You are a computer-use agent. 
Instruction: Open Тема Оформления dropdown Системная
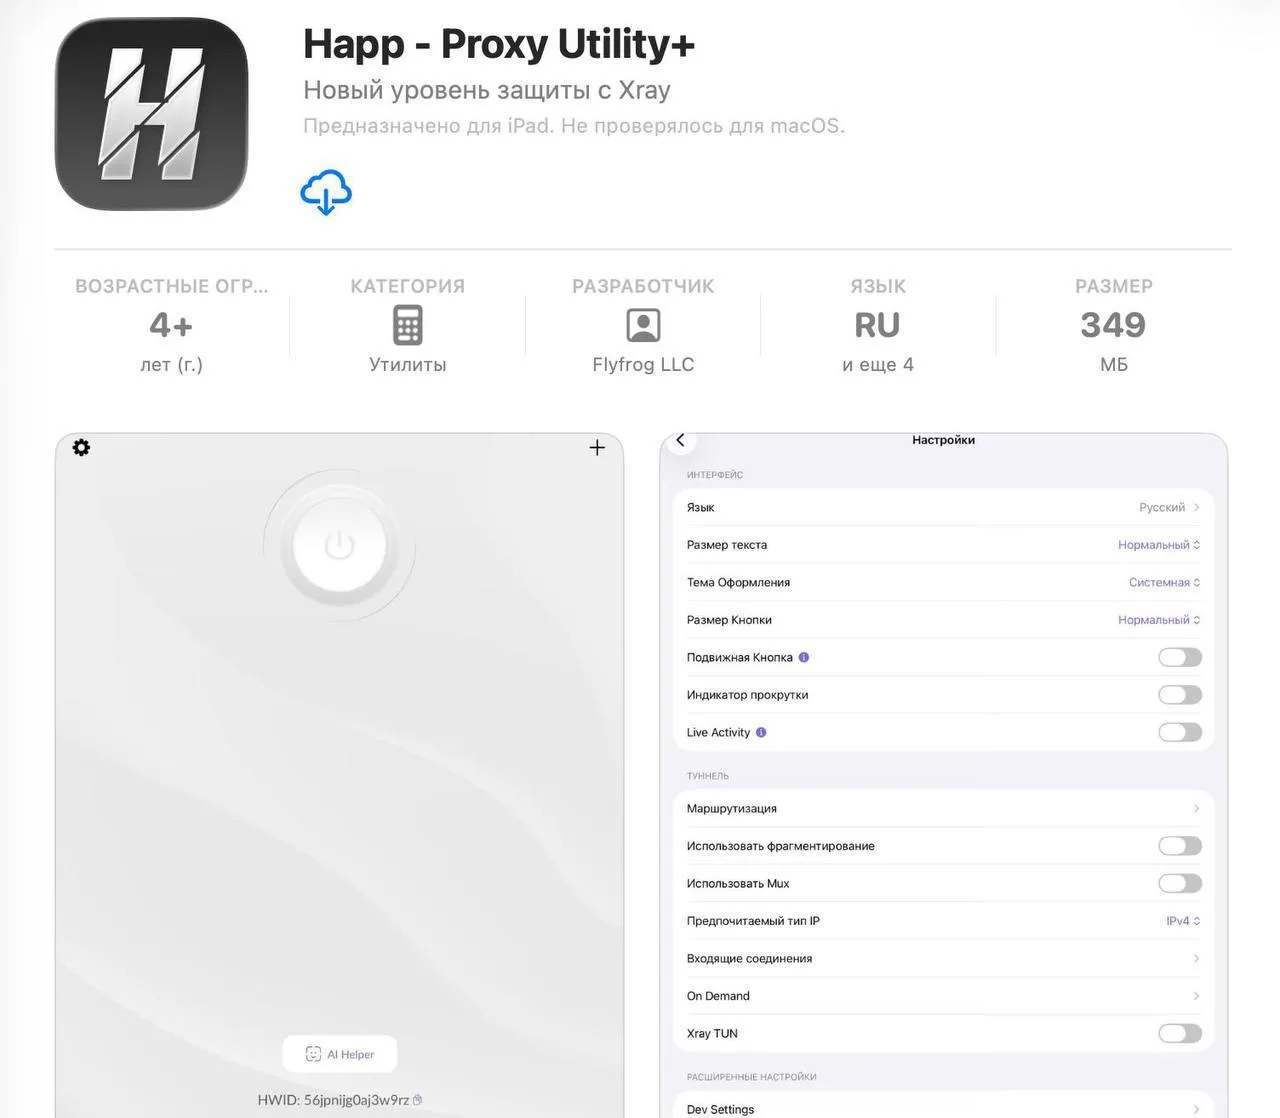[1164, 582]
